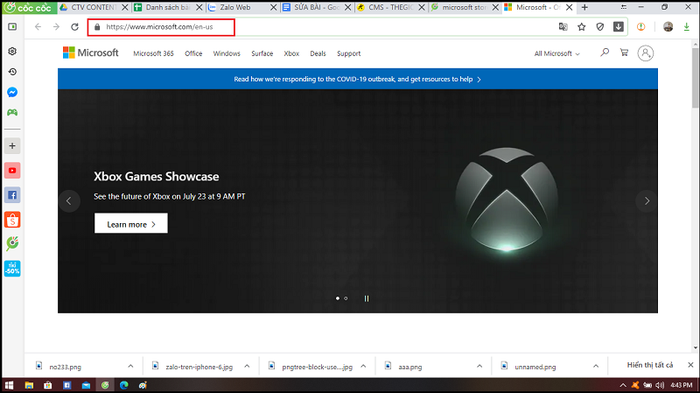Image resolution: width=700 pixels, height=393 pixels.
Task: Open Messenger from the browser sidebar
Action: tap(12, 92)
